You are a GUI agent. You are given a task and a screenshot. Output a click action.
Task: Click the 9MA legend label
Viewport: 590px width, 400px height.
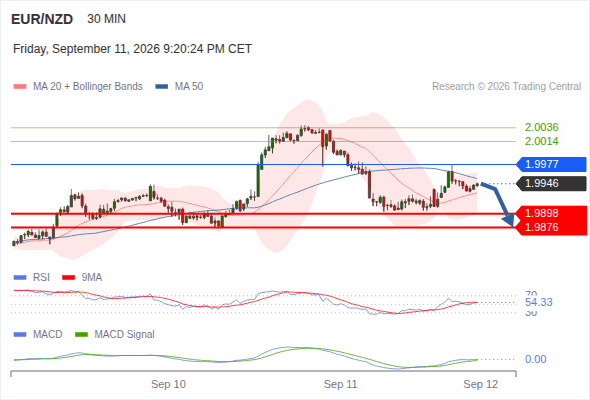(92, 278)
